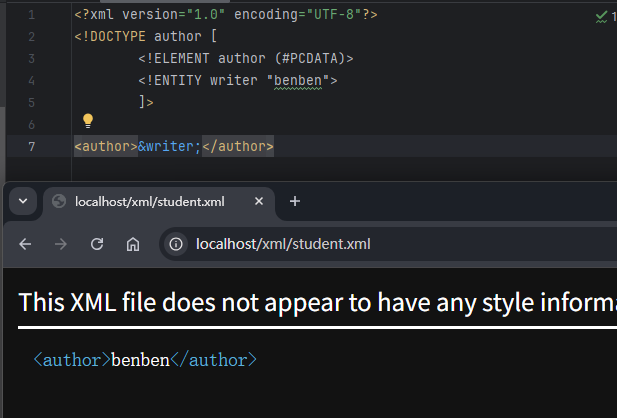Click the opening author tag in browser

click(x=71, y=360)
